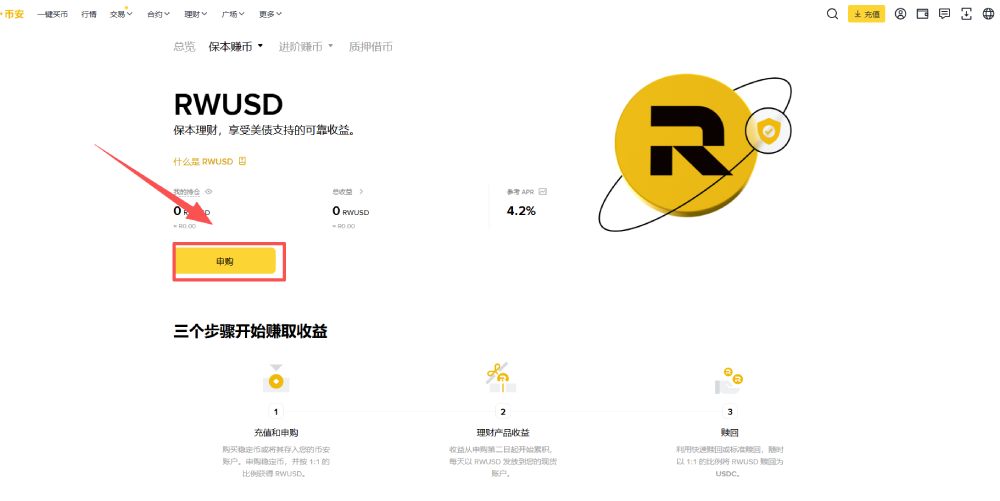The width and height of the screenshot is (1000, 501).
Task: Click the QR scan download icon
Action: [x=966, y=14]
